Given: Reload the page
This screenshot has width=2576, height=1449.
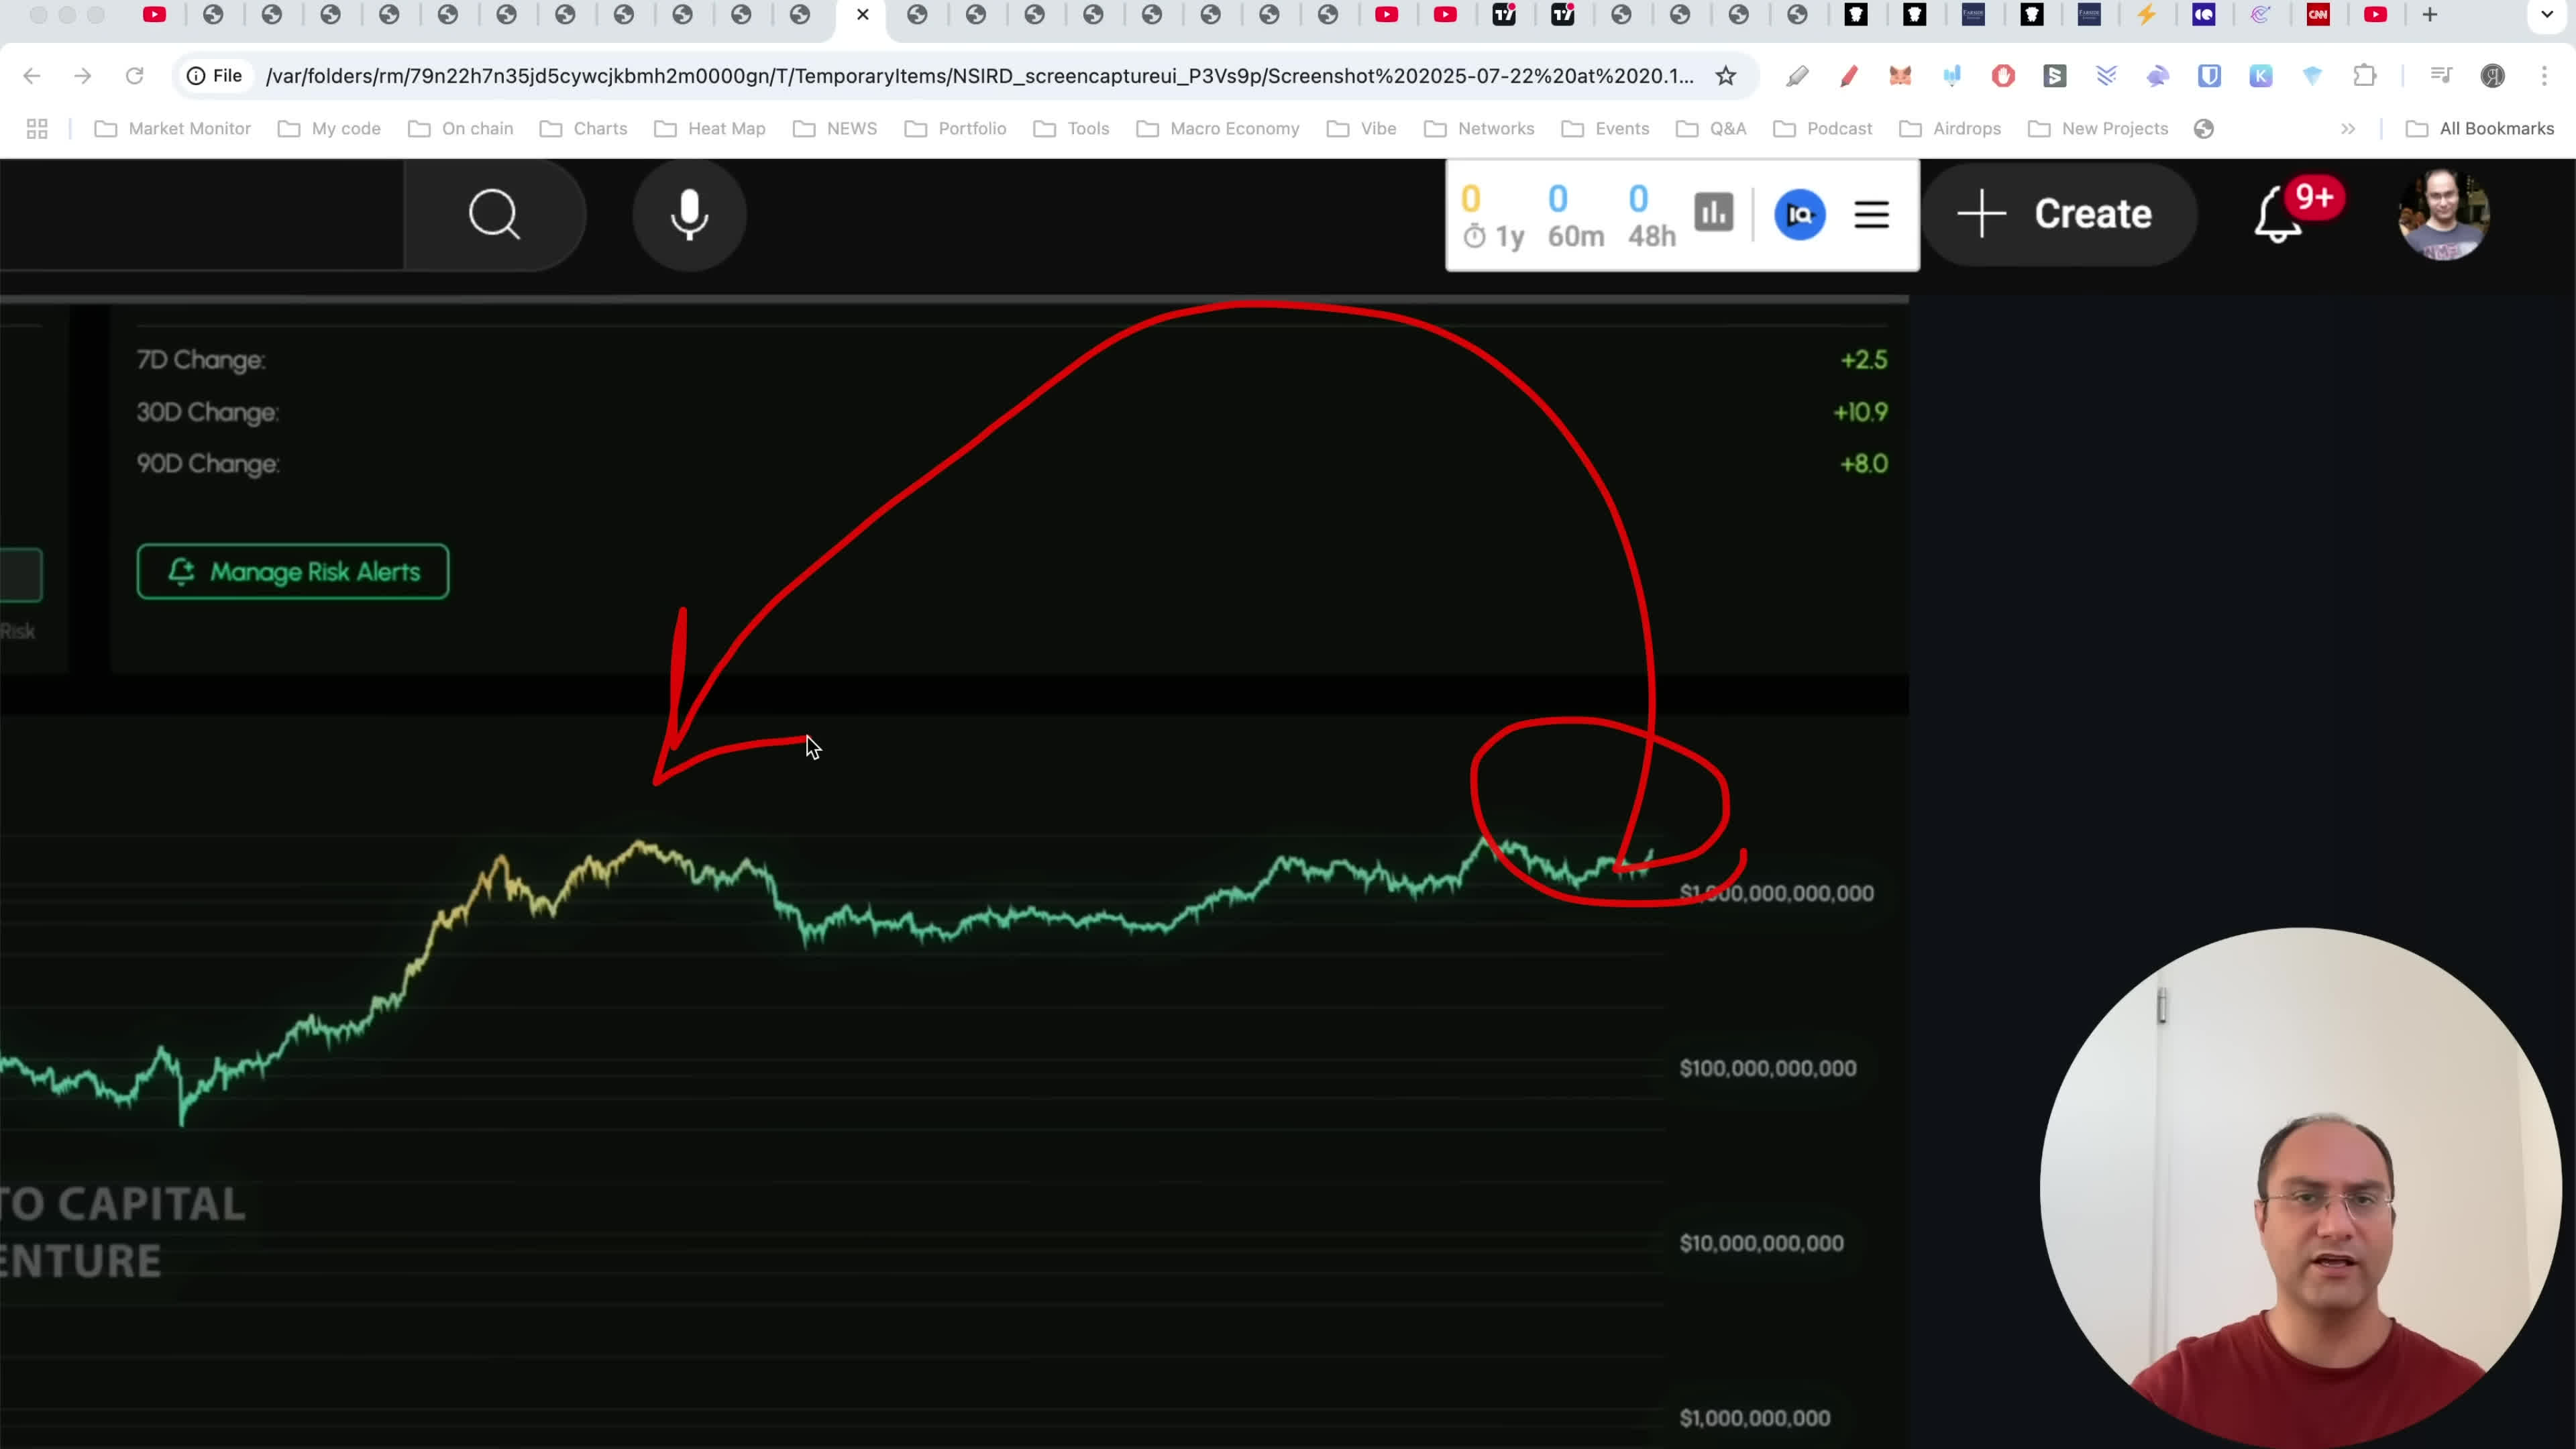Looking at the screenshot, I should 134,76.
